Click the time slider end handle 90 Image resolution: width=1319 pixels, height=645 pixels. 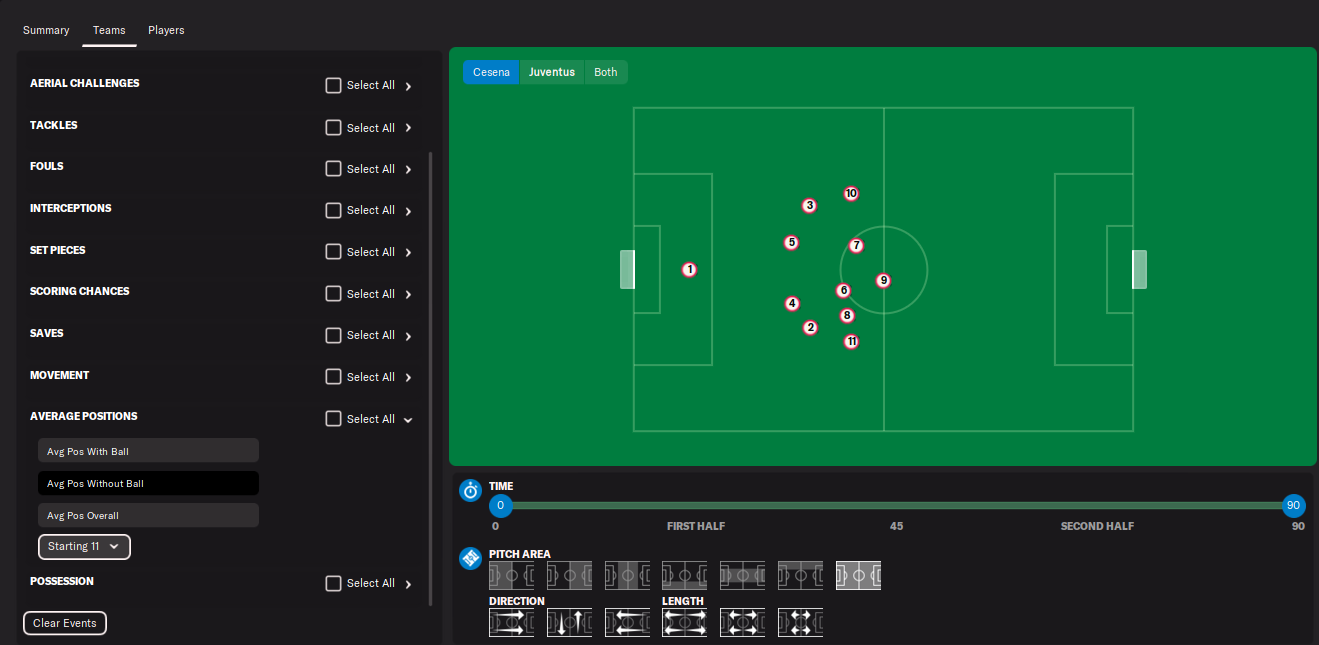(x=1293, y=505)
